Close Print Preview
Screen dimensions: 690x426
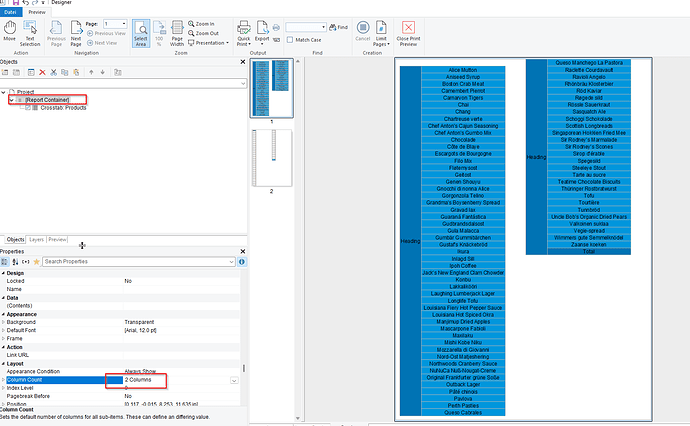click(x=408, y=33)
